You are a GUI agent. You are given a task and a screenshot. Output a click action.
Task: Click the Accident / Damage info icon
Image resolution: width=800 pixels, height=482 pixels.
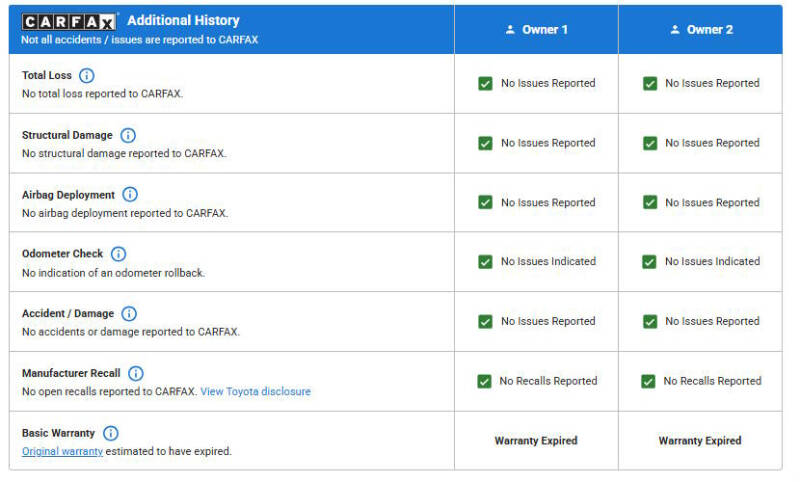(x=129, y=314)
